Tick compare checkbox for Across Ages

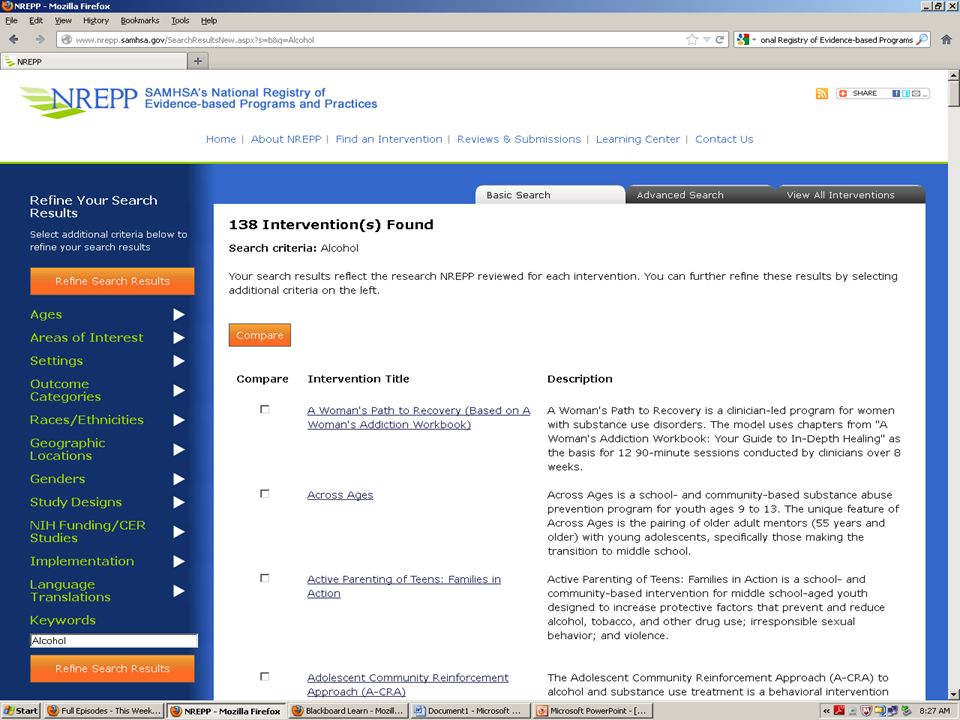coord(264,493)
